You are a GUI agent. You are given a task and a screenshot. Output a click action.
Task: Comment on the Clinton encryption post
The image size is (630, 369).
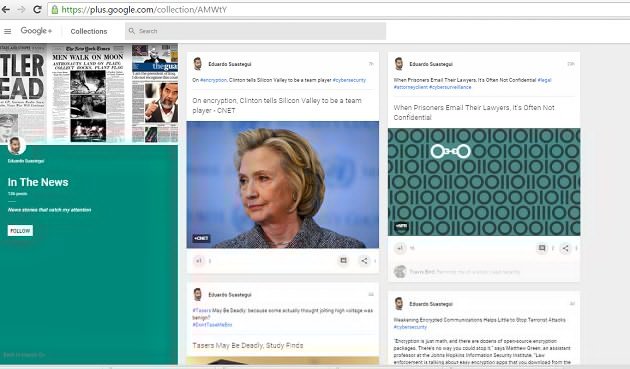click(x=344, y=260)
